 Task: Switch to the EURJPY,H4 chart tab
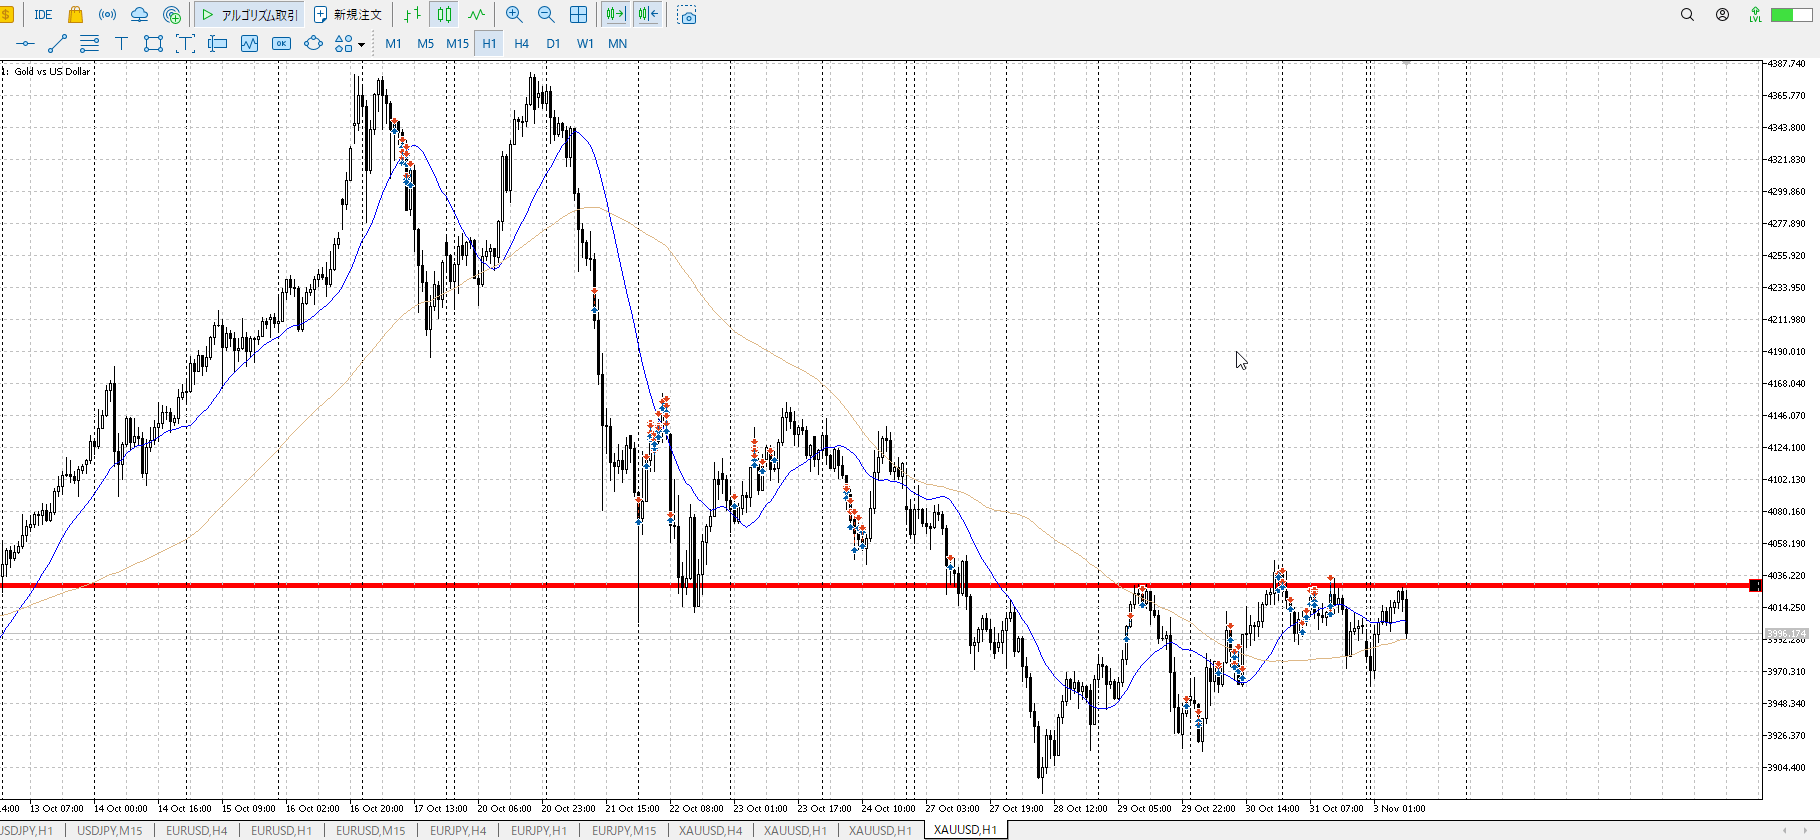(x=458, y=830)
